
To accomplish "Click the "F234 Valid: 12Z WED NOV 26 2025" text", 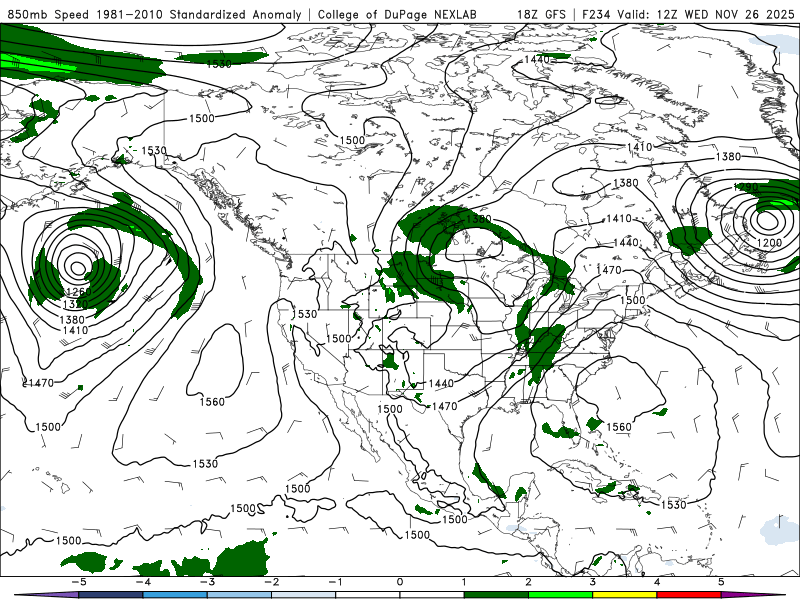I will [688, 14].
